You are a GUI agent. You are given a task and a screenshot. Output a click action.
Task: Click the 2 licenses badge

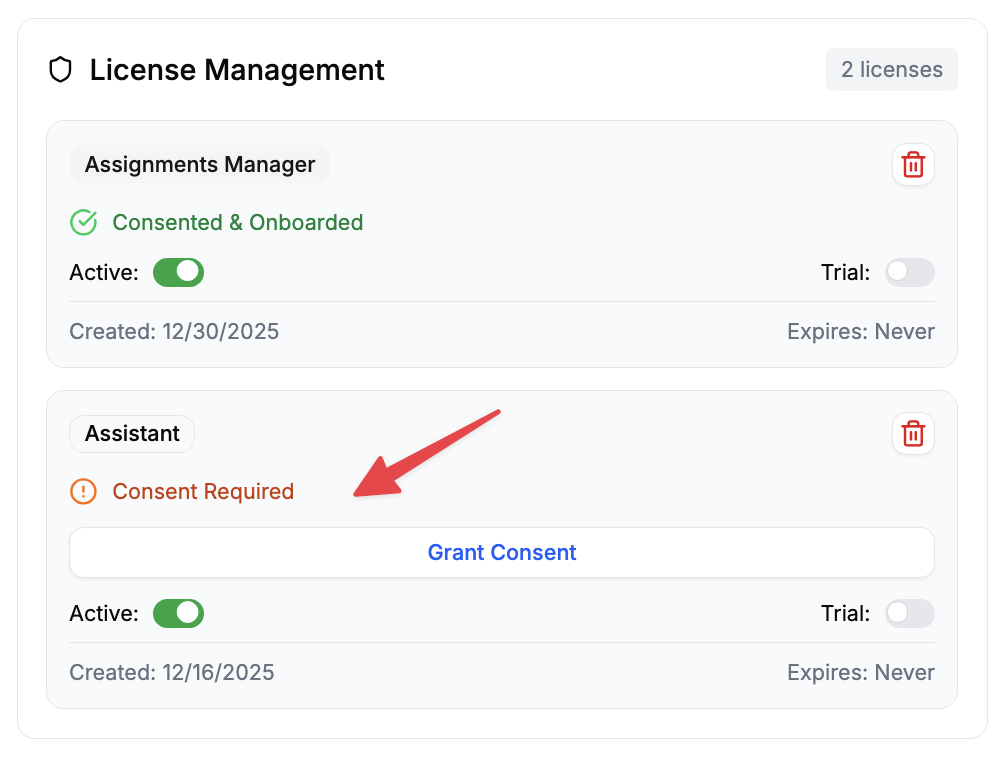click(891, 69)
